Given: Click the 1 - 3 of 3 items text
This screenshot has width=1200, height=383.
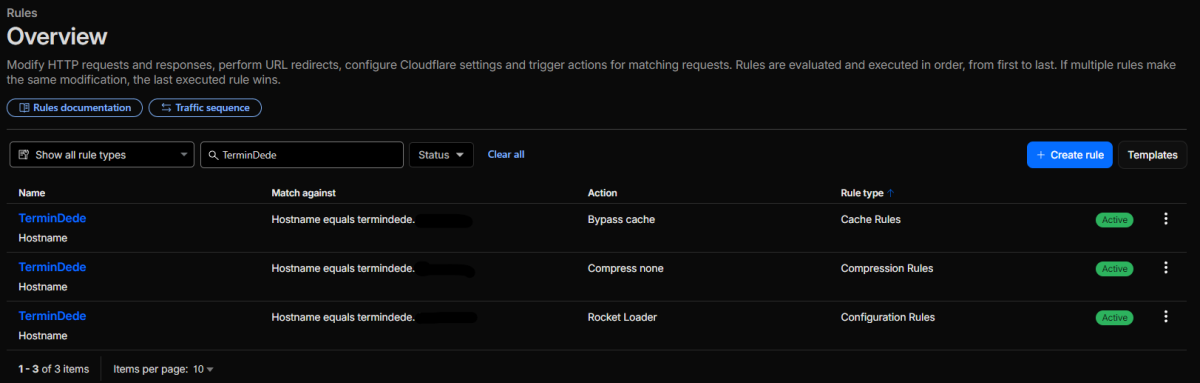Looking at the screenshot, I should tap(53, 369).
